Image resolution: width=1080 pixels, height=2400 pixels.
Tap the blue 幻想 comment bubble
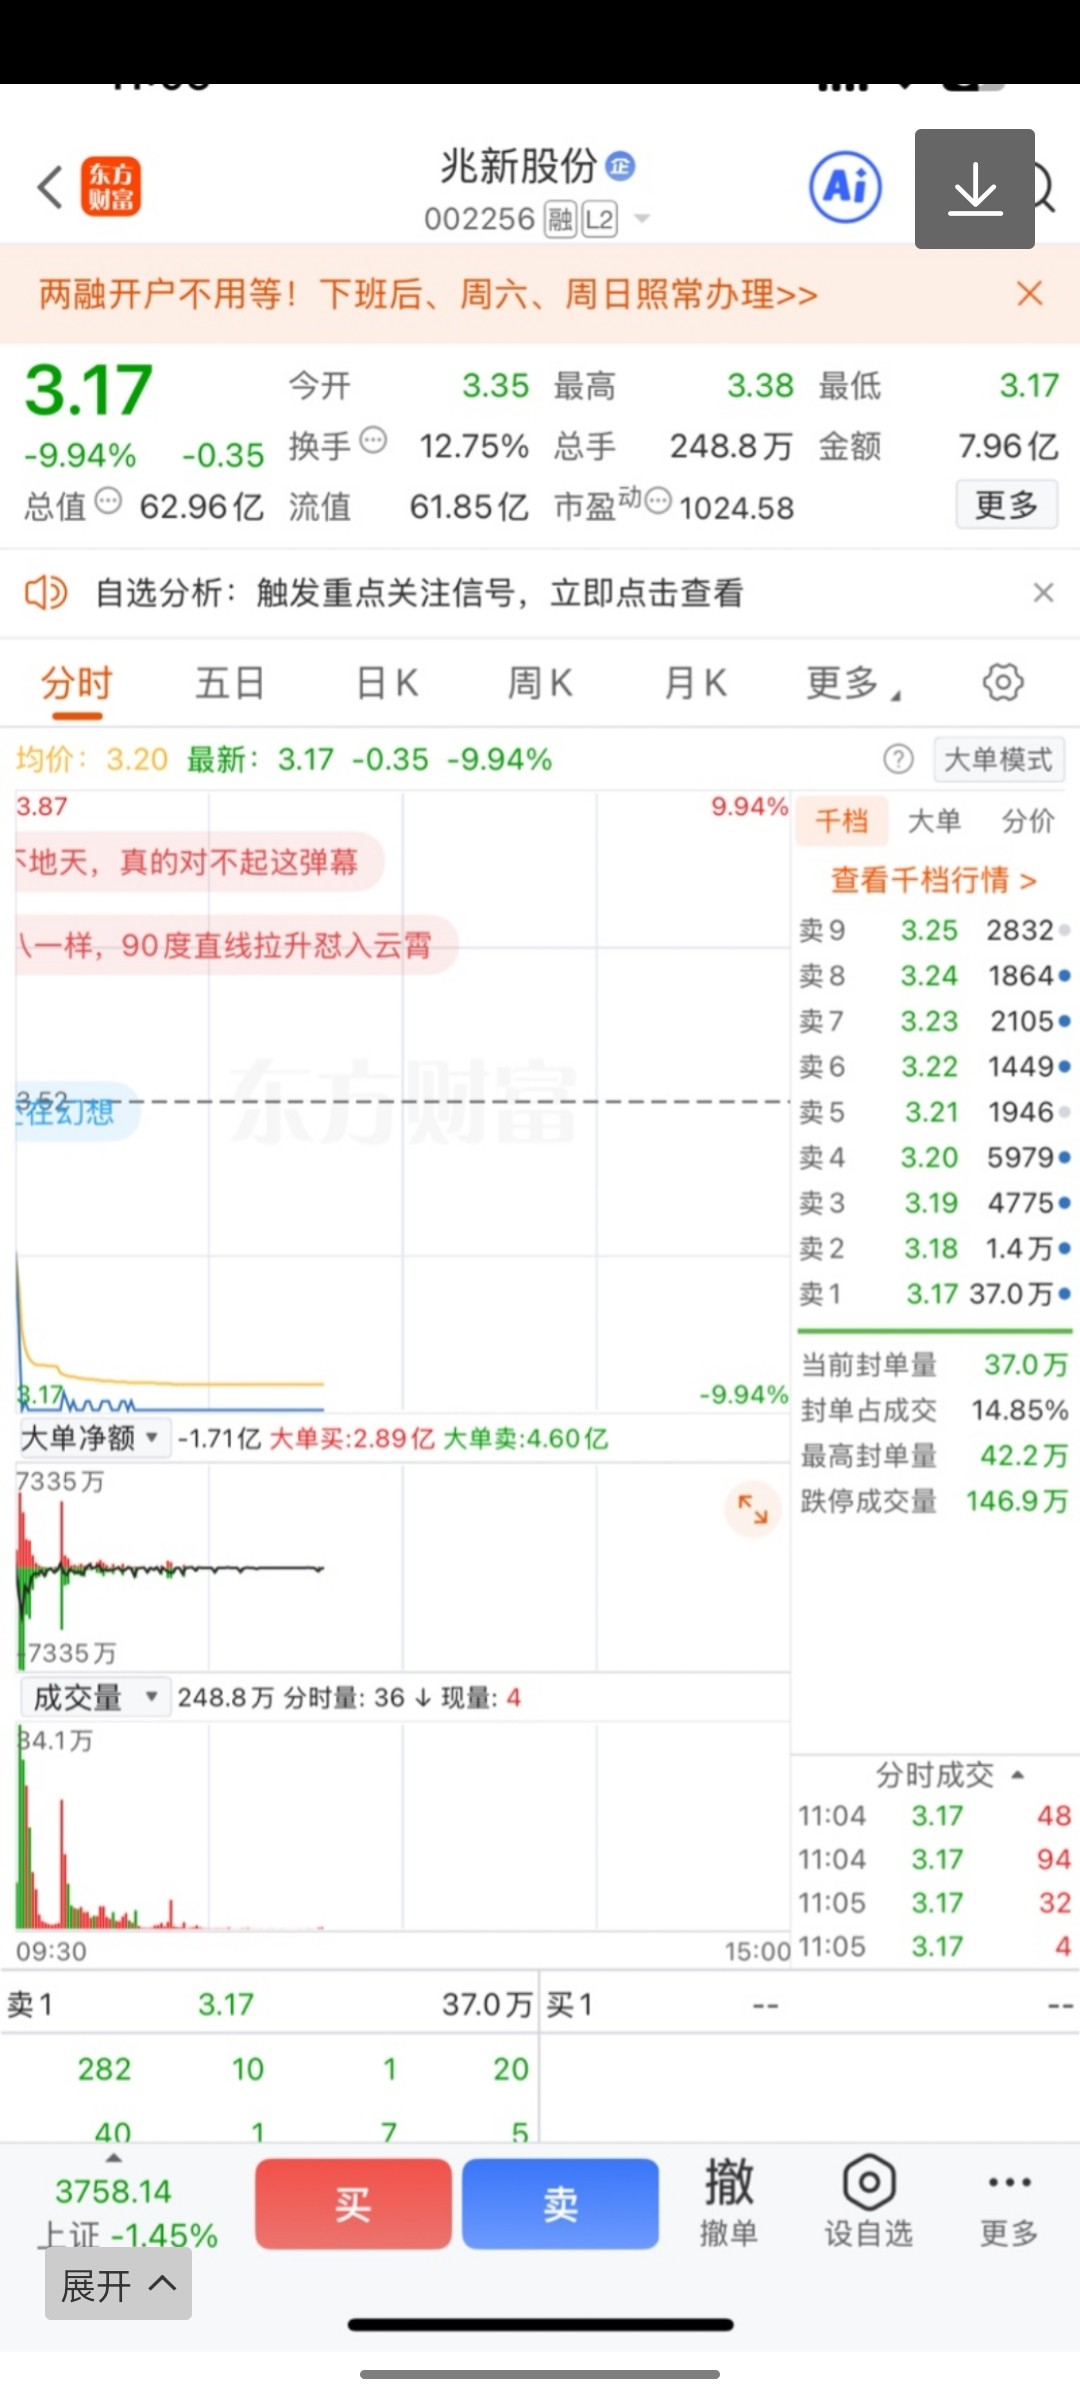(x=76, y=1111)
